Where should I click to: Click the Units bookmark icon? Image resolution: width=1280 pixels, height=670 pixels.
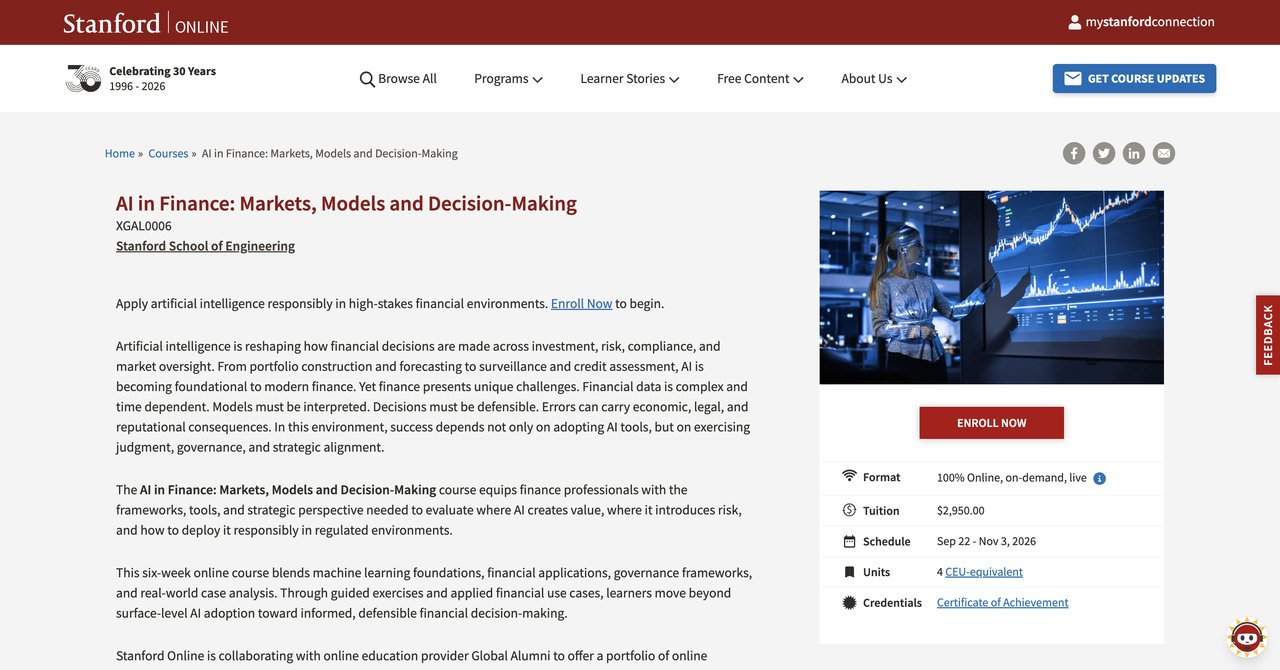pos(850,572)
